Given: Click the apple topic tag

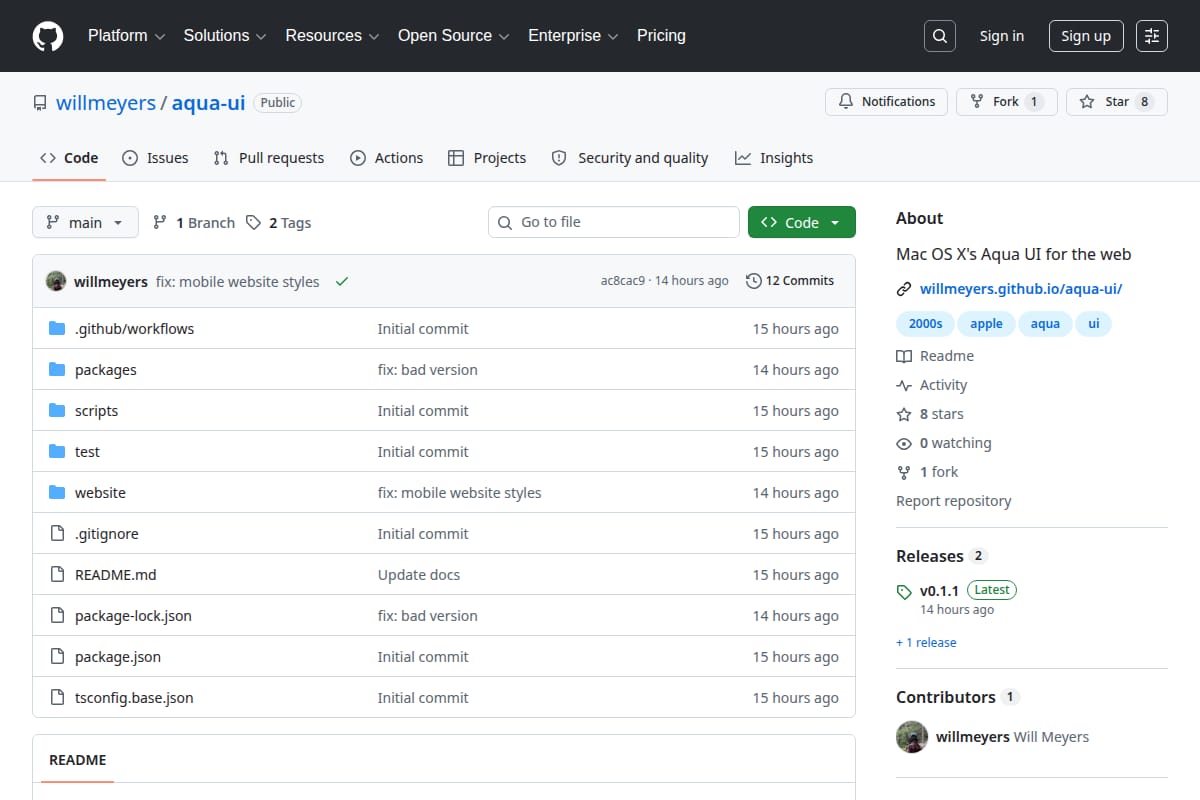Looking at the screenshot, I should [986, 324].
